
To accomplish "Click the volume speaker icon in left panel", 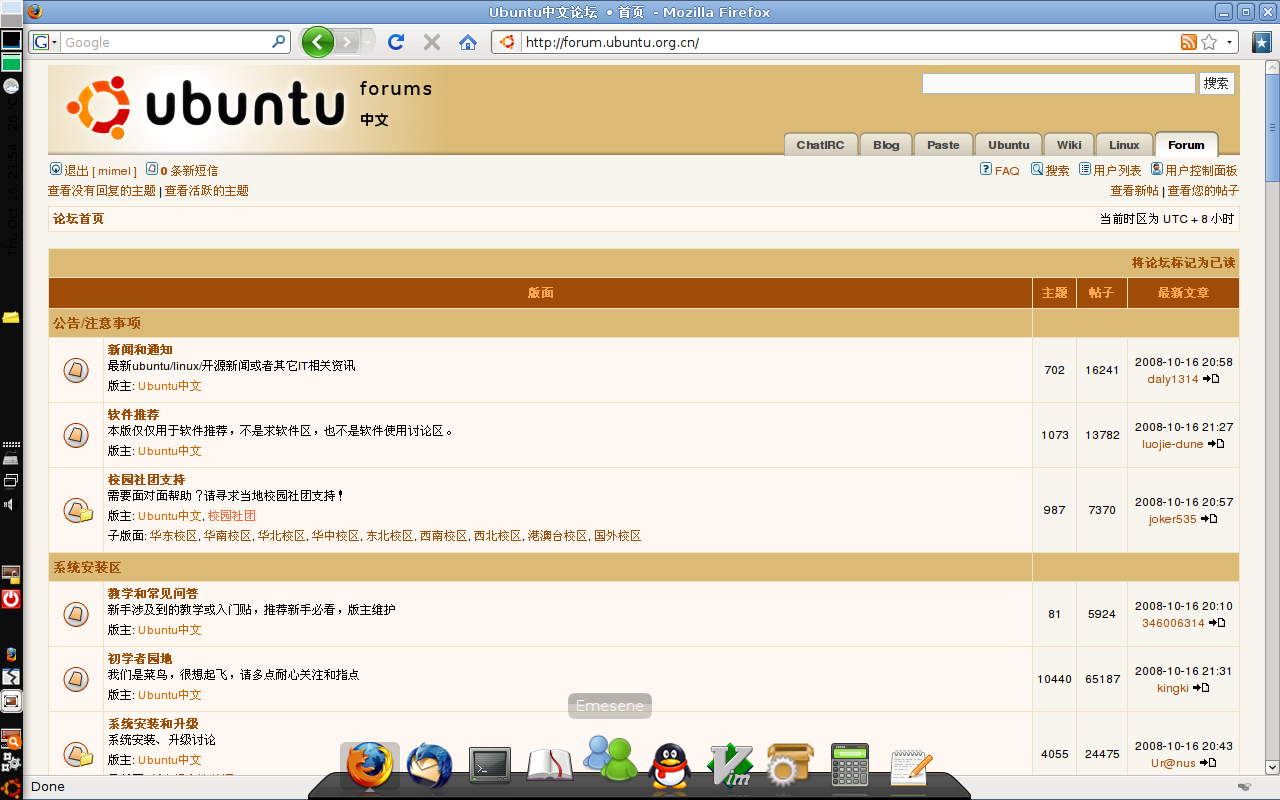I will coord(10,504).
